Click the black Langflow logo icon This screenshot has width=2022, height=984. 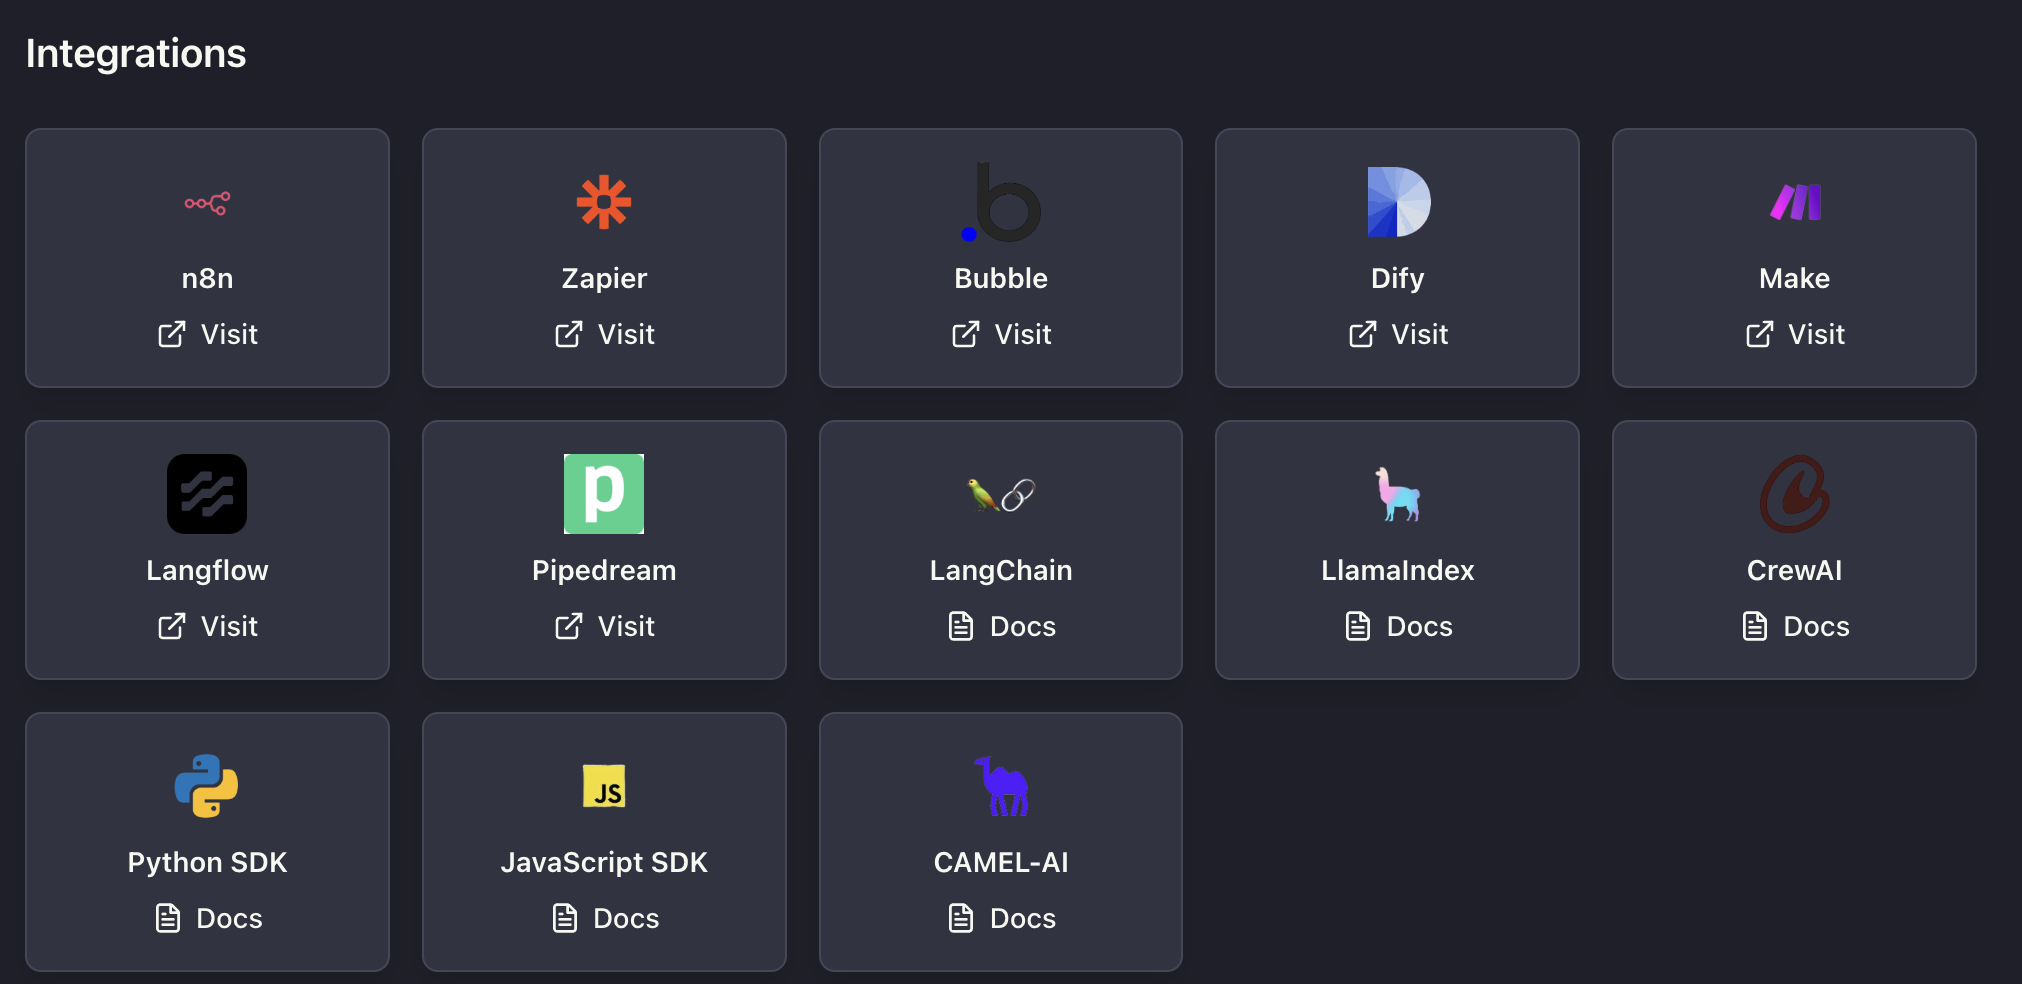207,494
